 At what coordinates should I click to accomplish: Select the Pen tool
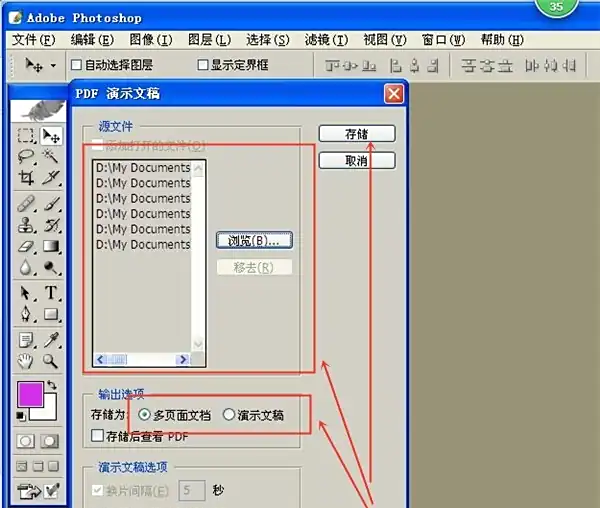point(26,314)
